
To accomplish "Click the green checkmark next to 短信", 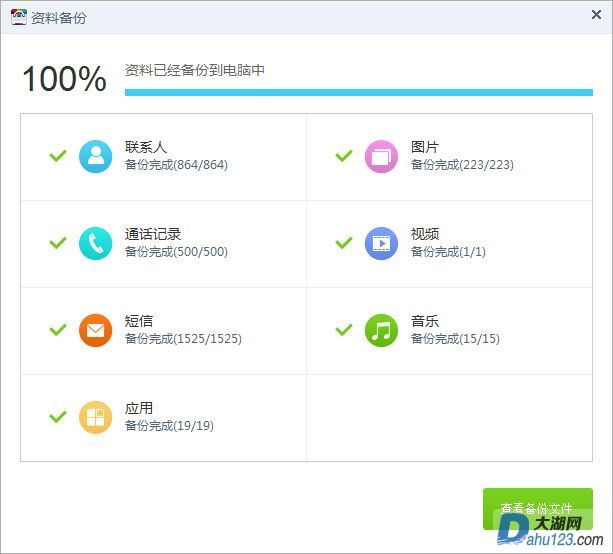I will [58, 330].
